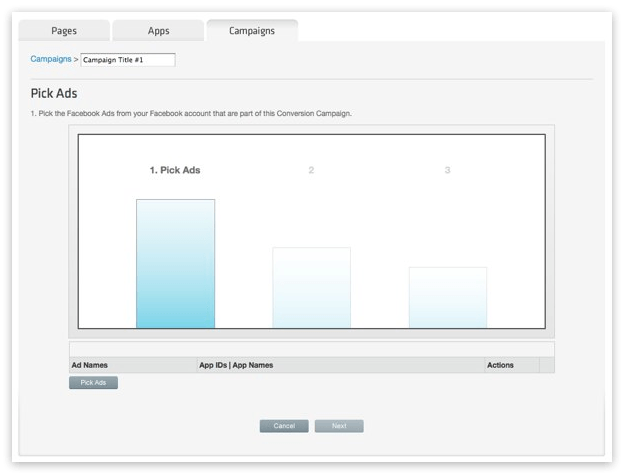Click the step number 3 label

447,170
